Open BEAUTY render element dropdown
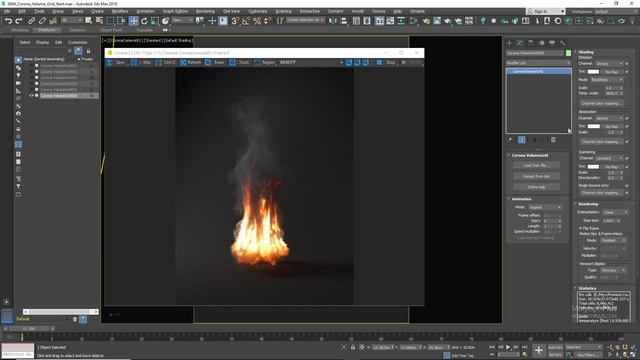Image resolution: width=640 pixels, height=360 pixels. [311, 62]
